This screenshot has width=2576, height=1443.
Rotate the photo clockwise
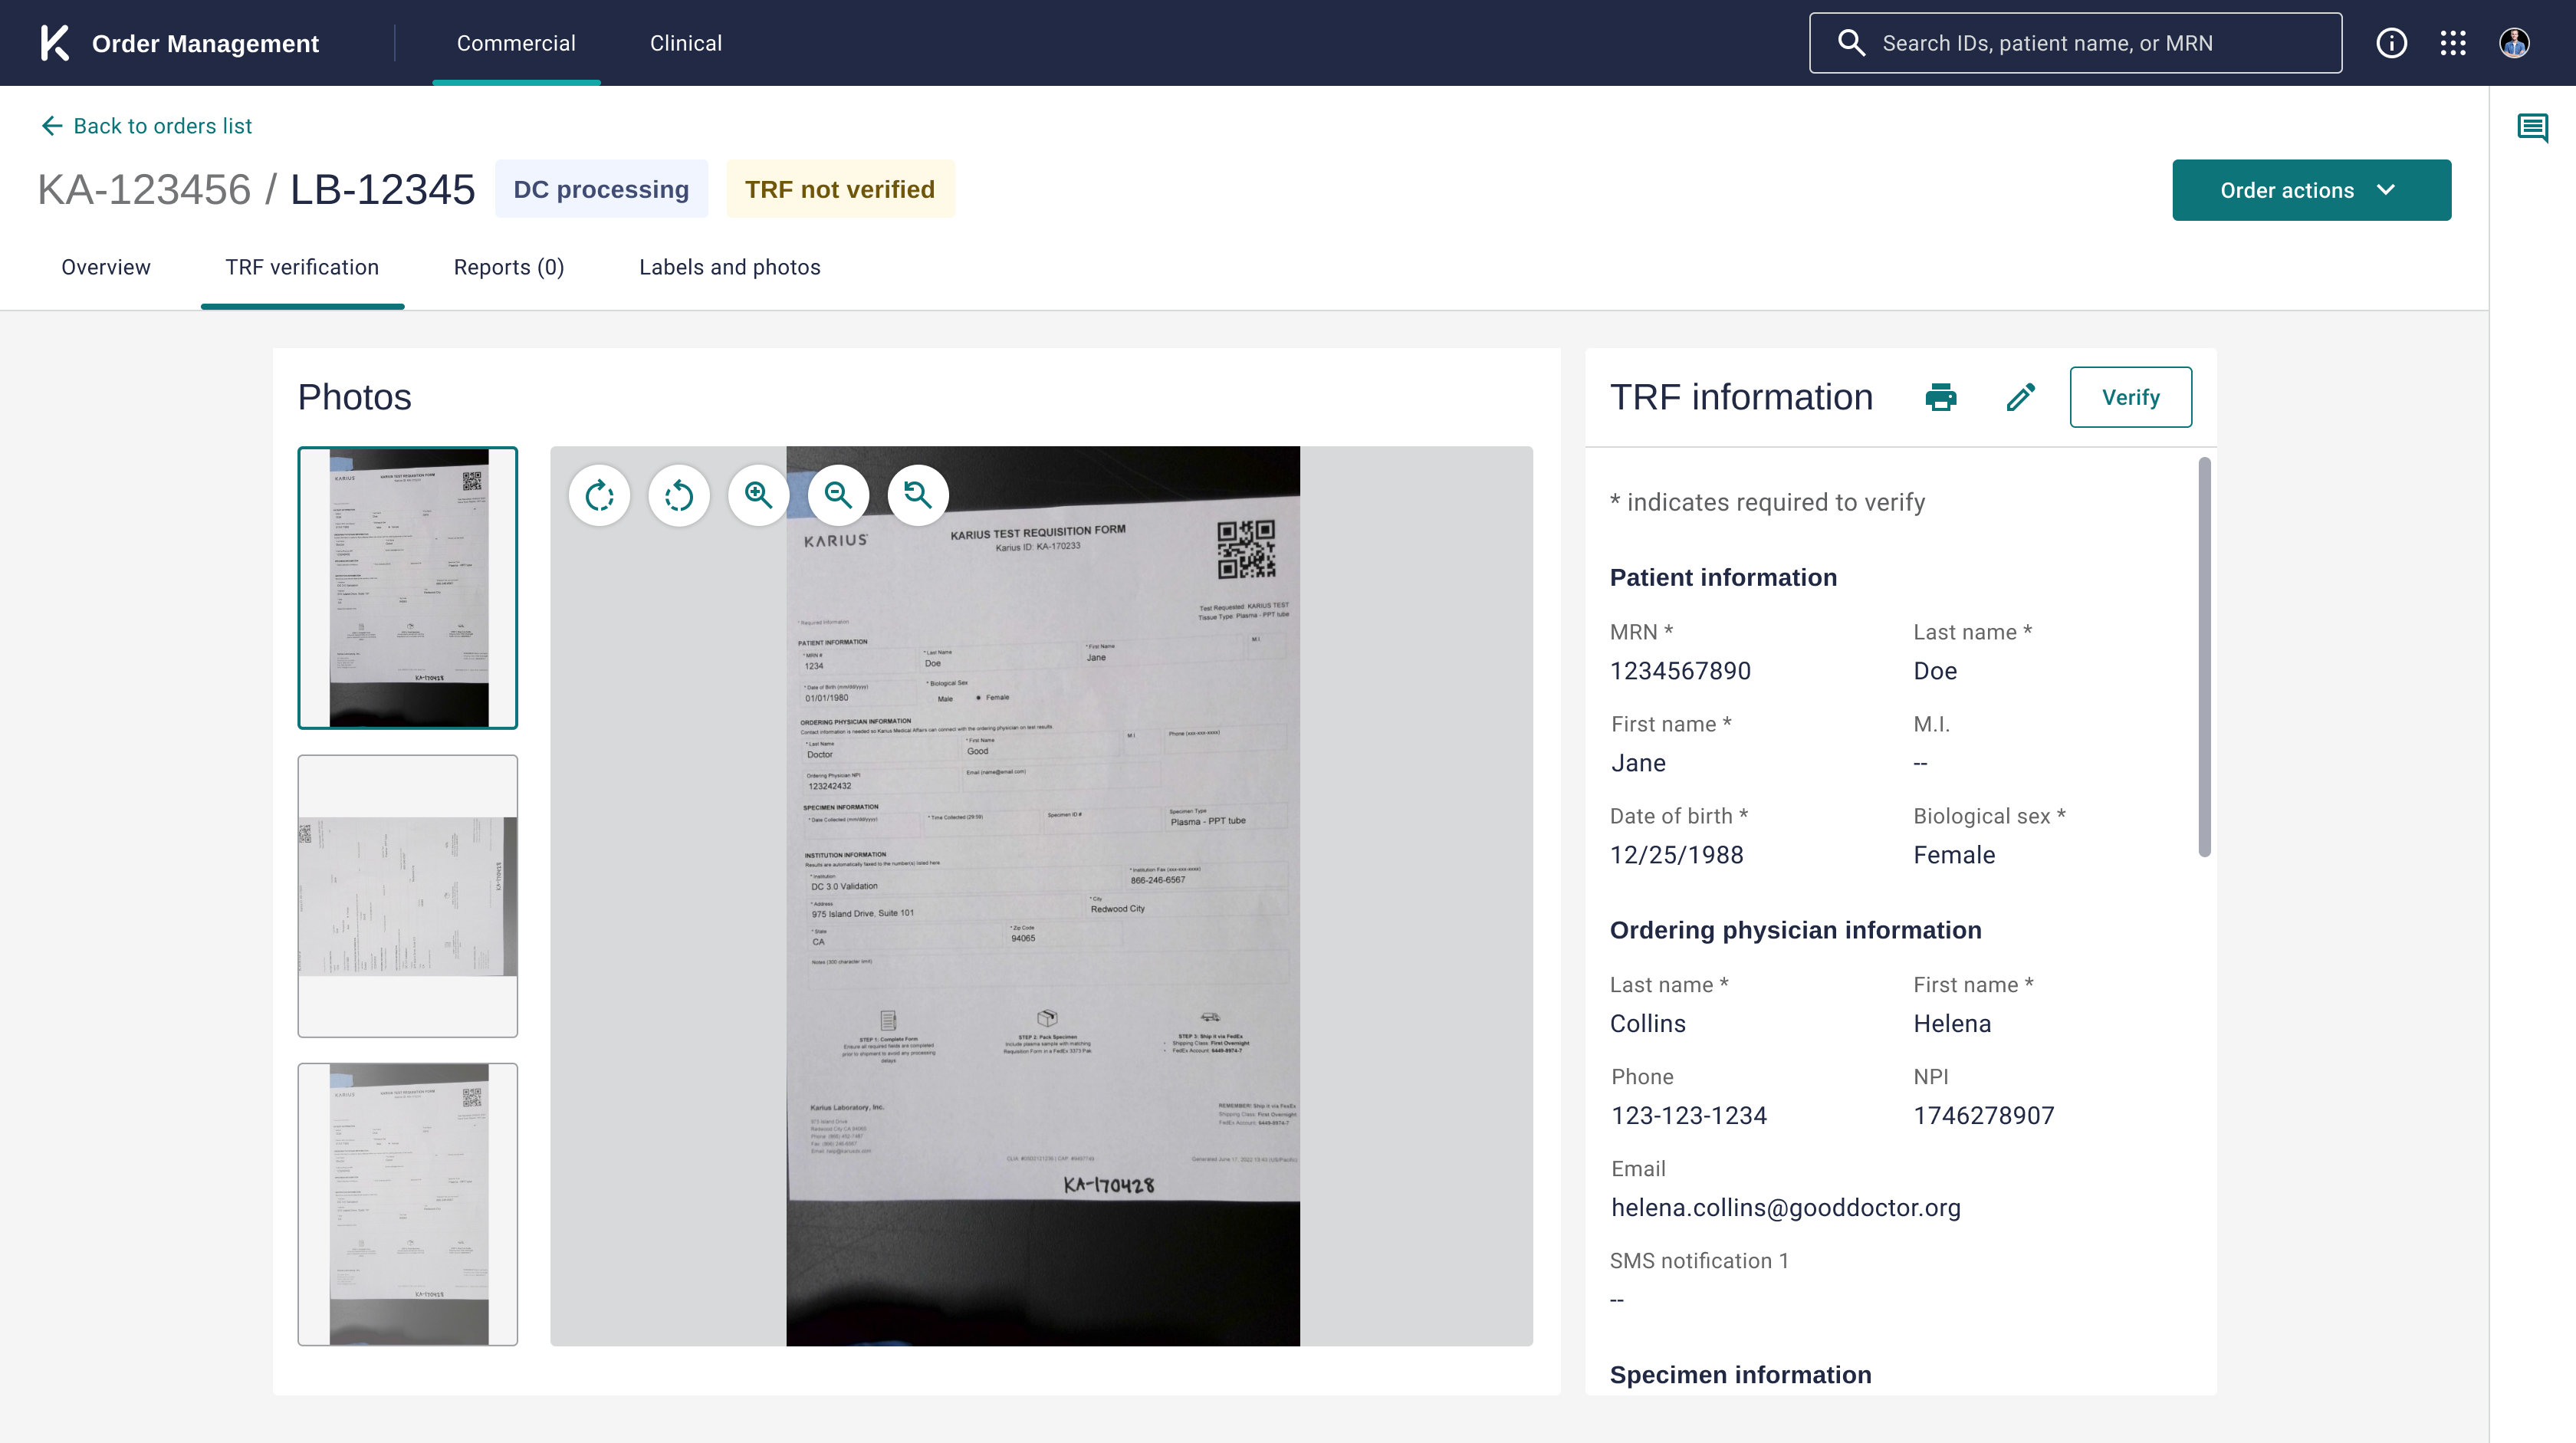[599, 495]
